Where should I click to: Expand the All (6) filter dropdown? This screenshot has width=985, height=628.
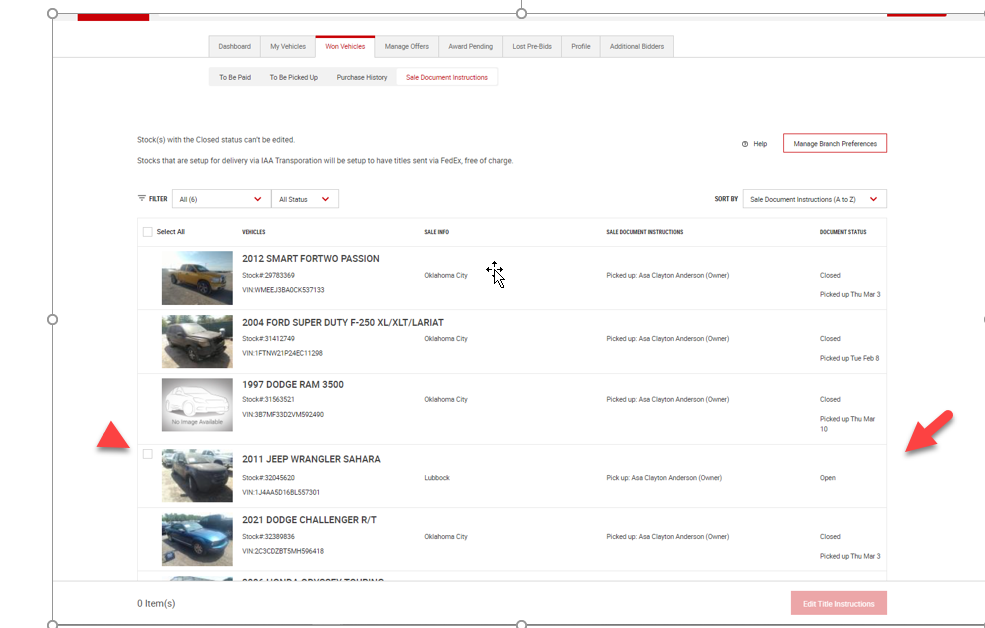[220, 199]
